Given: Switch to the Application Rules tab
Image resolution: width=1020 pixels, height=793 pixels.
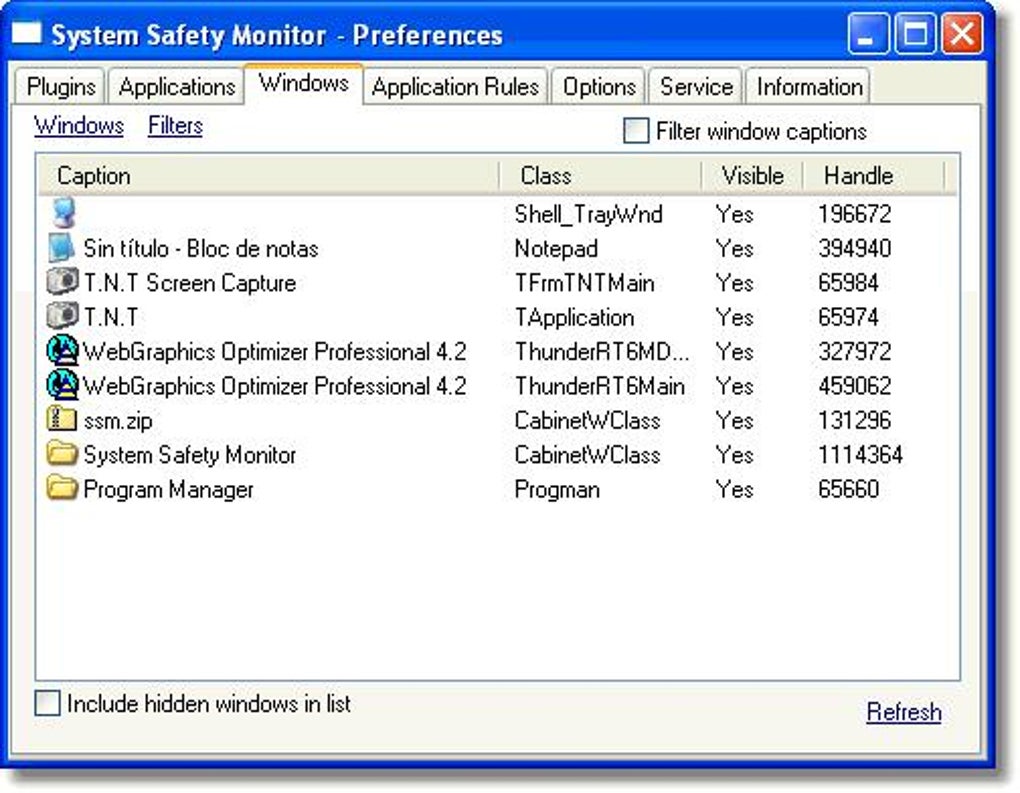Looking at the screenshot, I should (x=455, y=87).
